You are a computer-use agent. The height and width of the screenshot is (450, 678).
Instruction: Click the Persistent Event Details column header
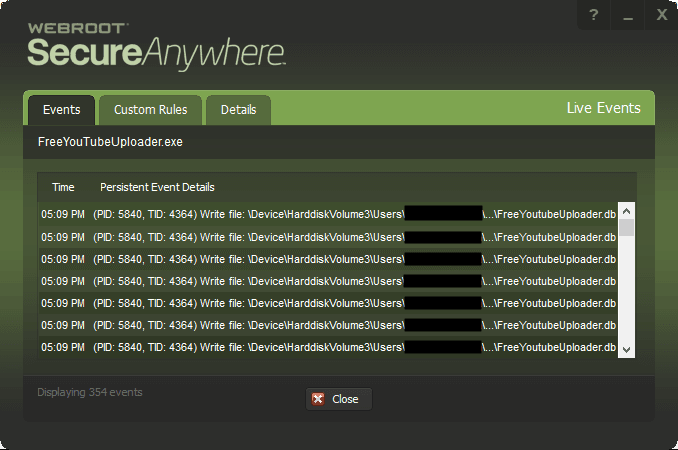(157, 187)
